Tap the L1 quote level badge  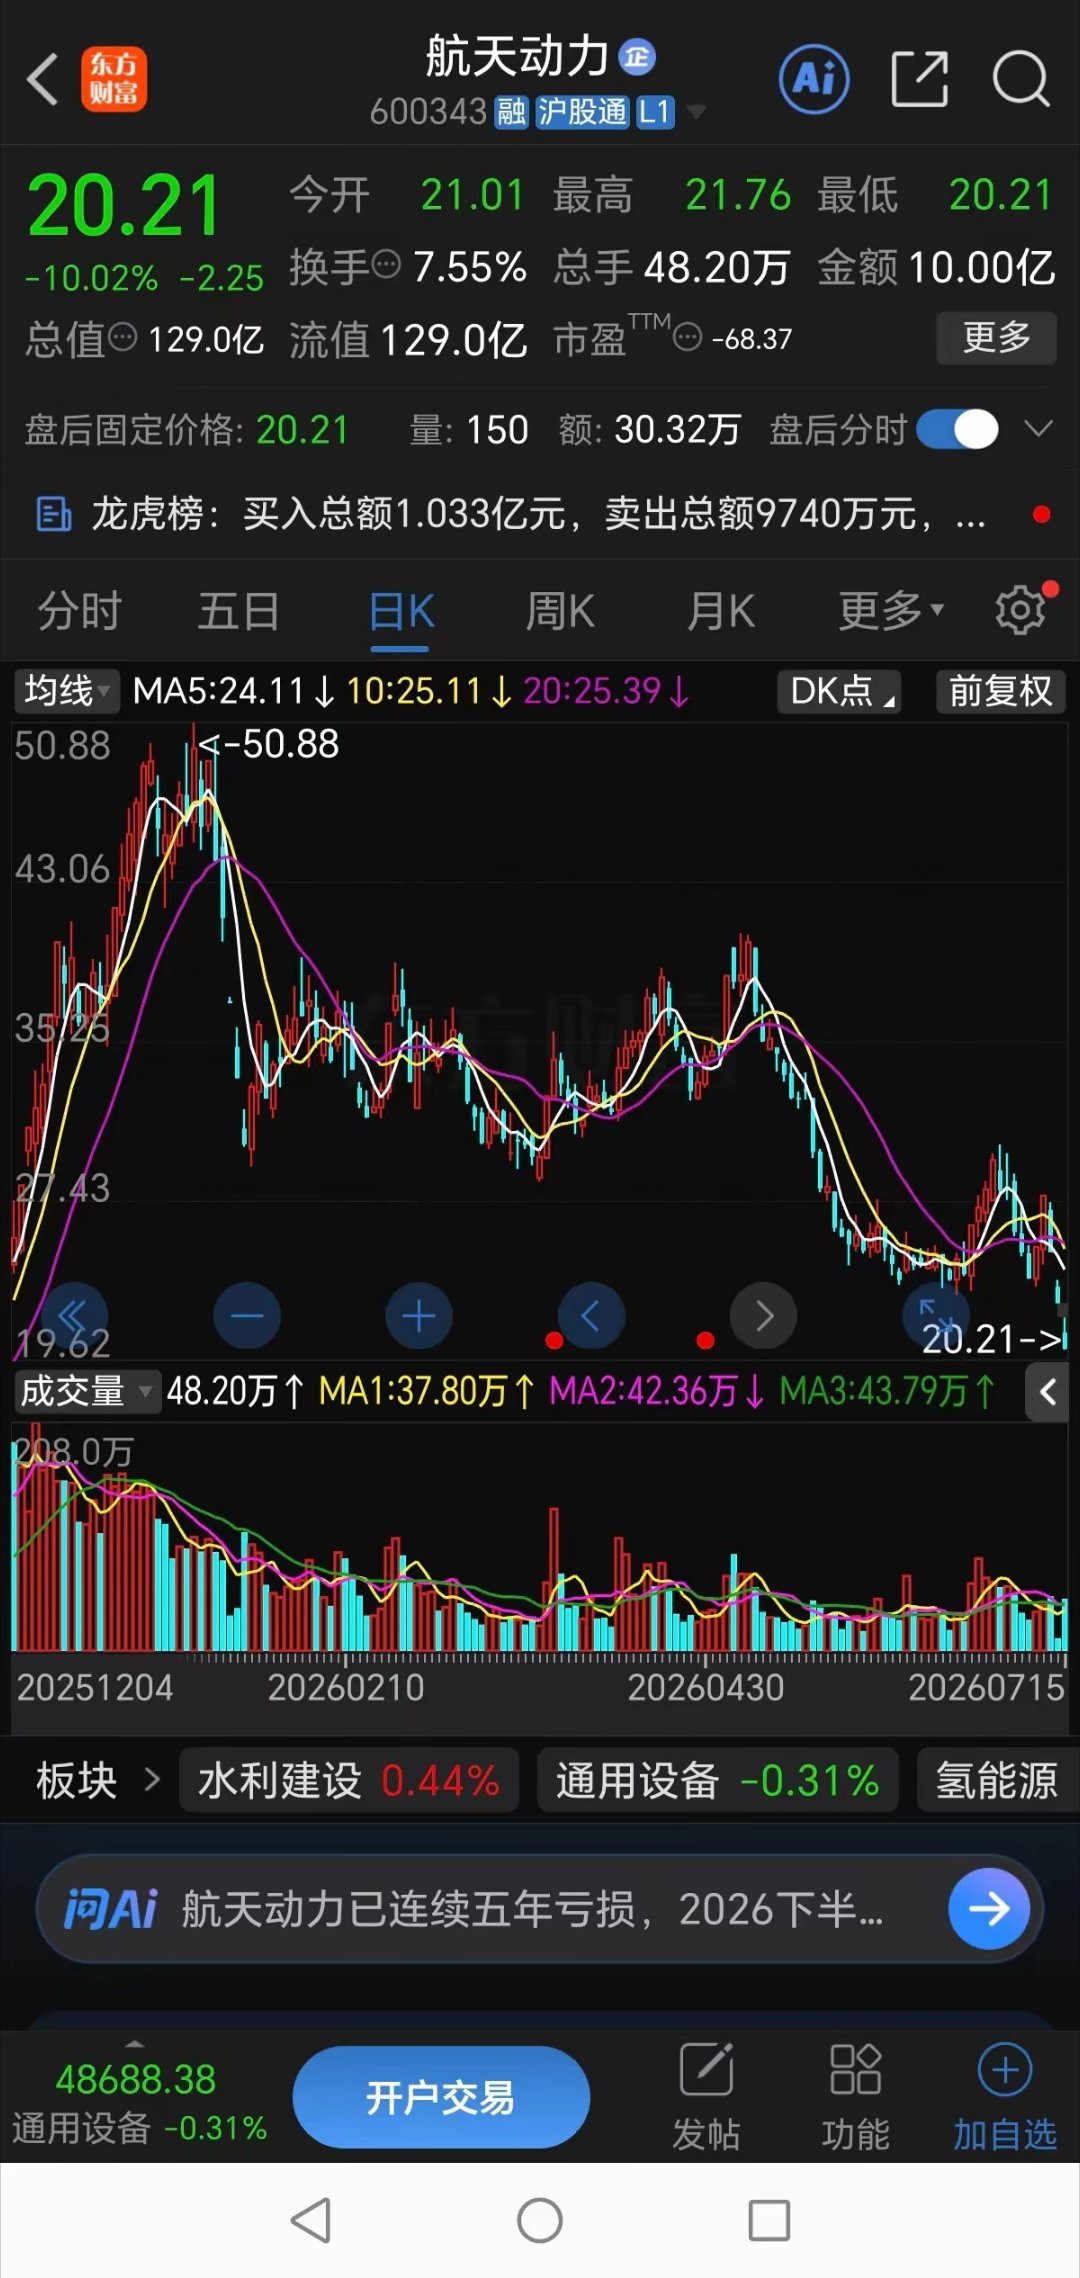click(x=654, y=112)
